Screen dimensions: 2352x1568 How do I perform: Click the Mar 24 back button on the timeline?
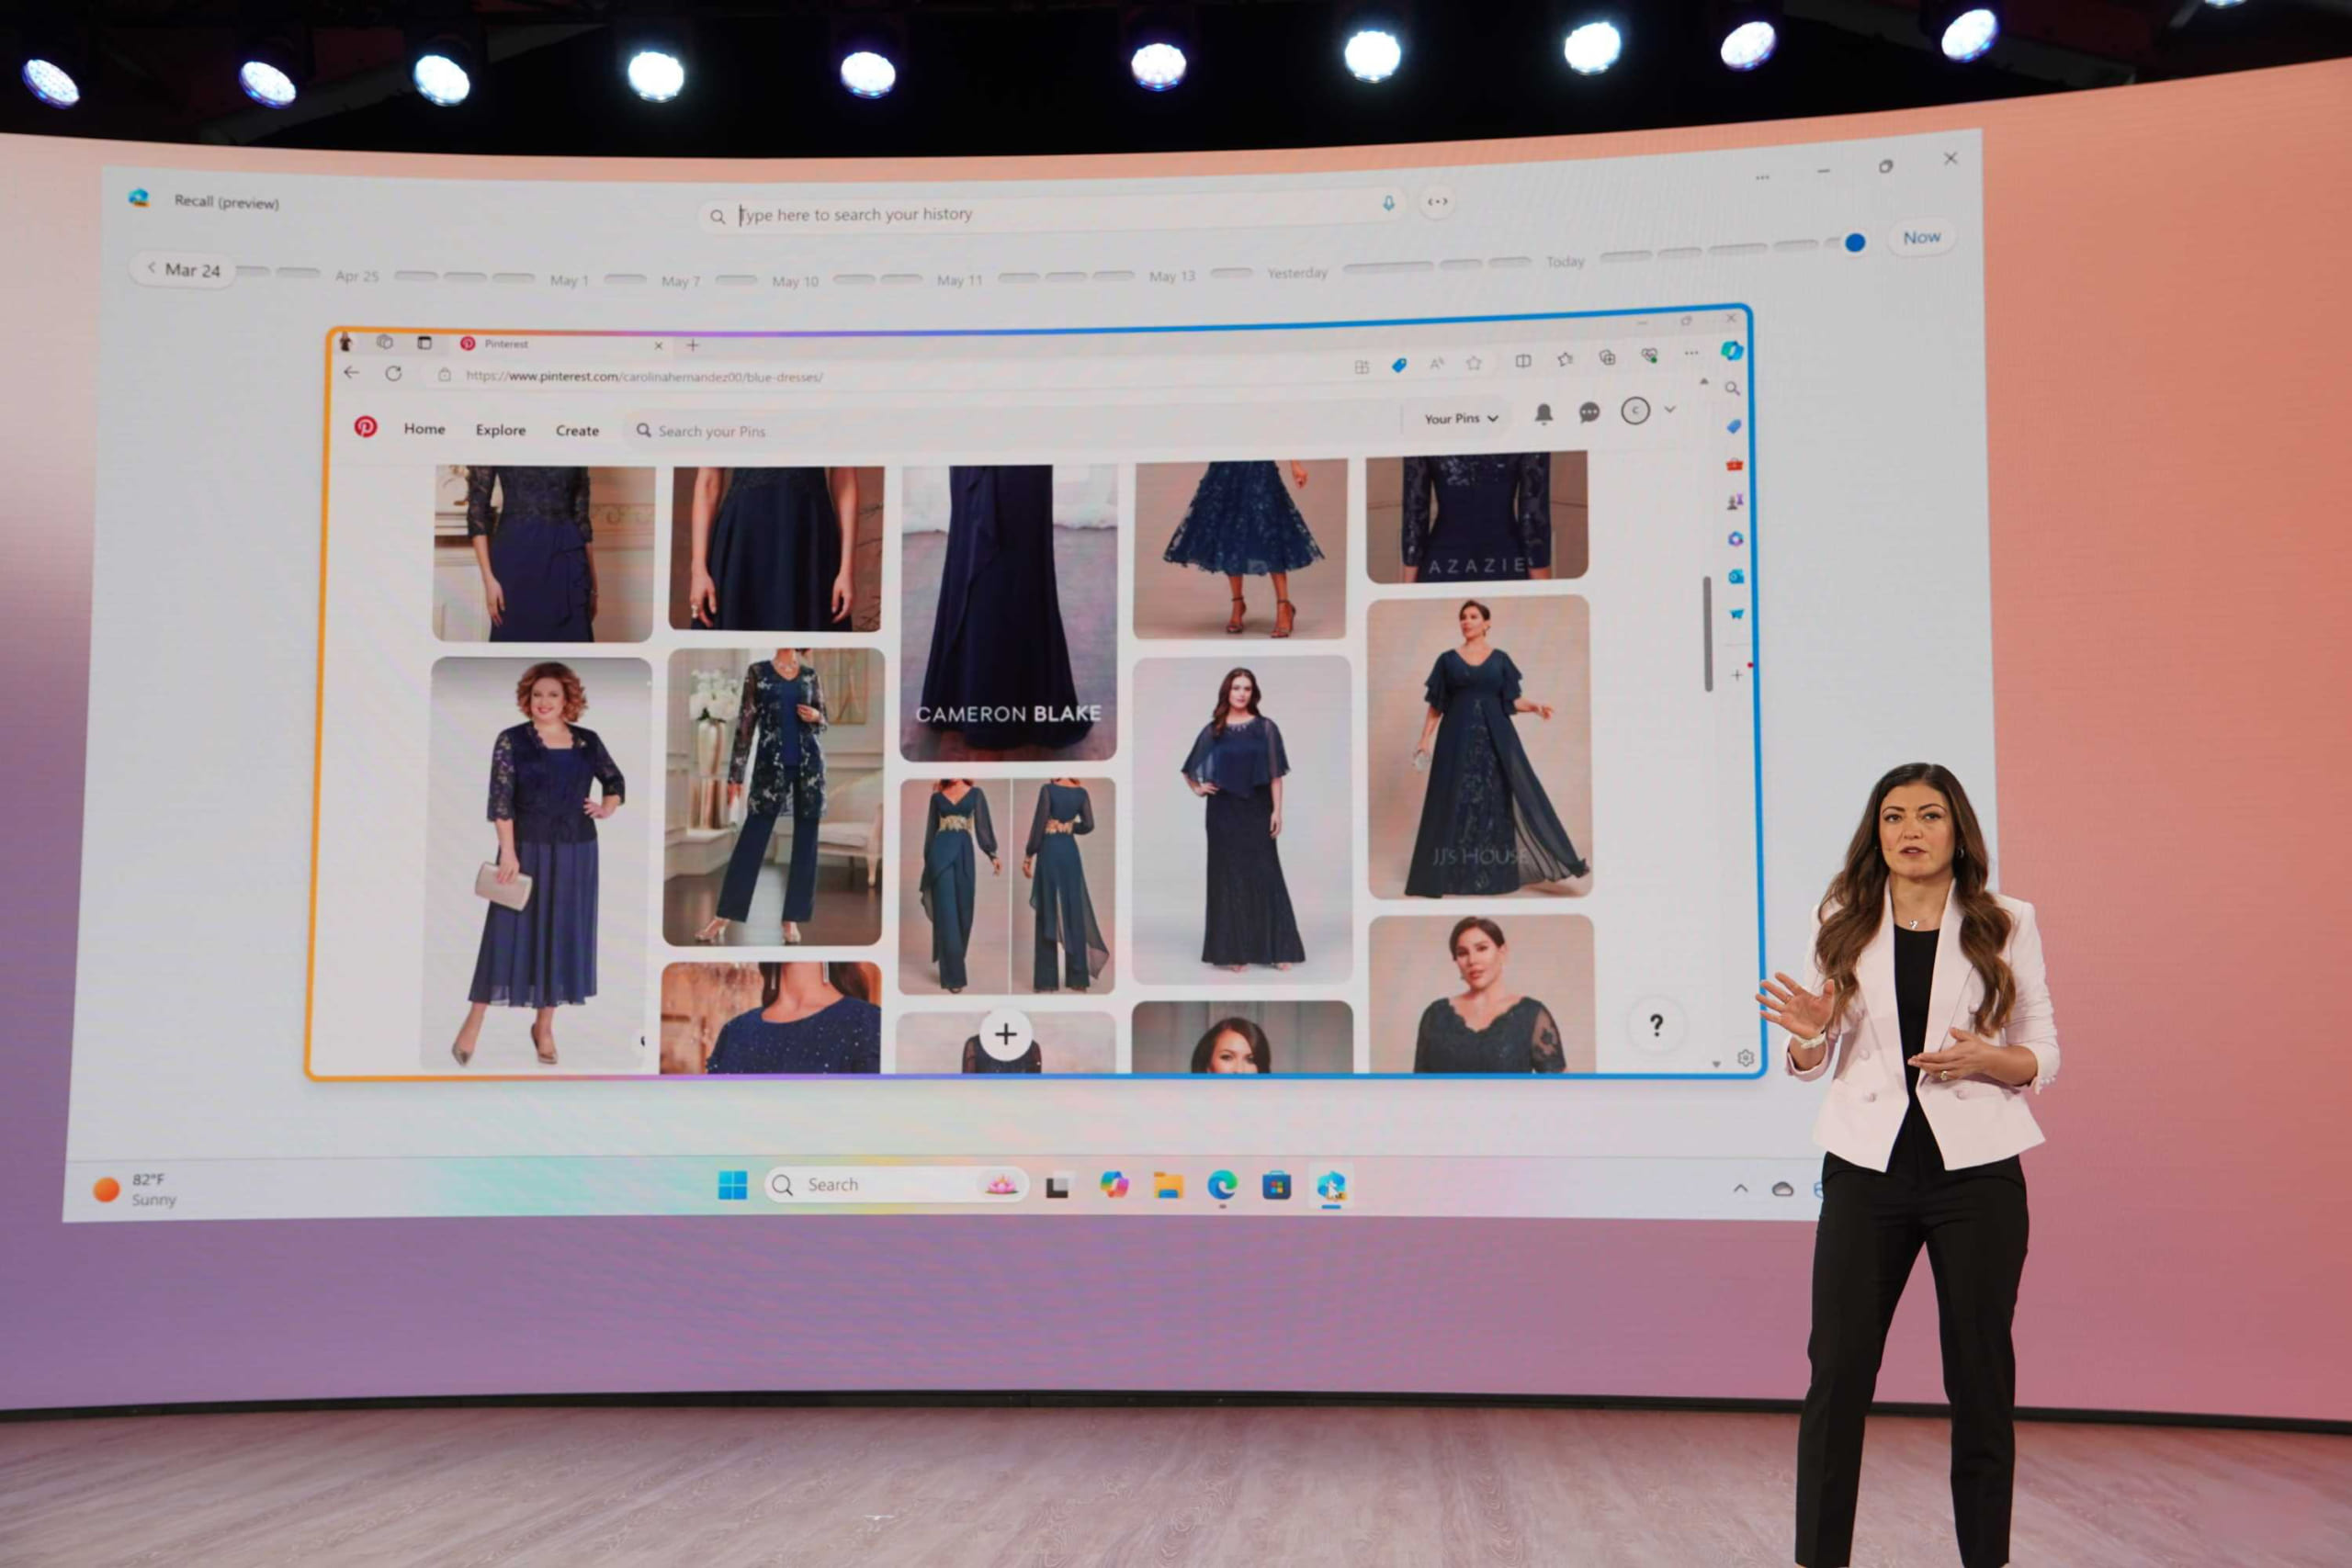183,270
